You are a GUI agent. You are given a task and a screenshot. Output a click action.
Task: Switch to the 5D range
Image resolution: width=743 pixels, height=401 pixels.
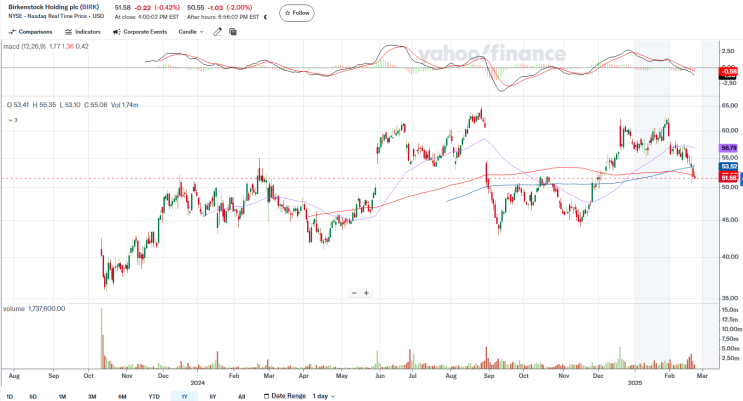33,396
